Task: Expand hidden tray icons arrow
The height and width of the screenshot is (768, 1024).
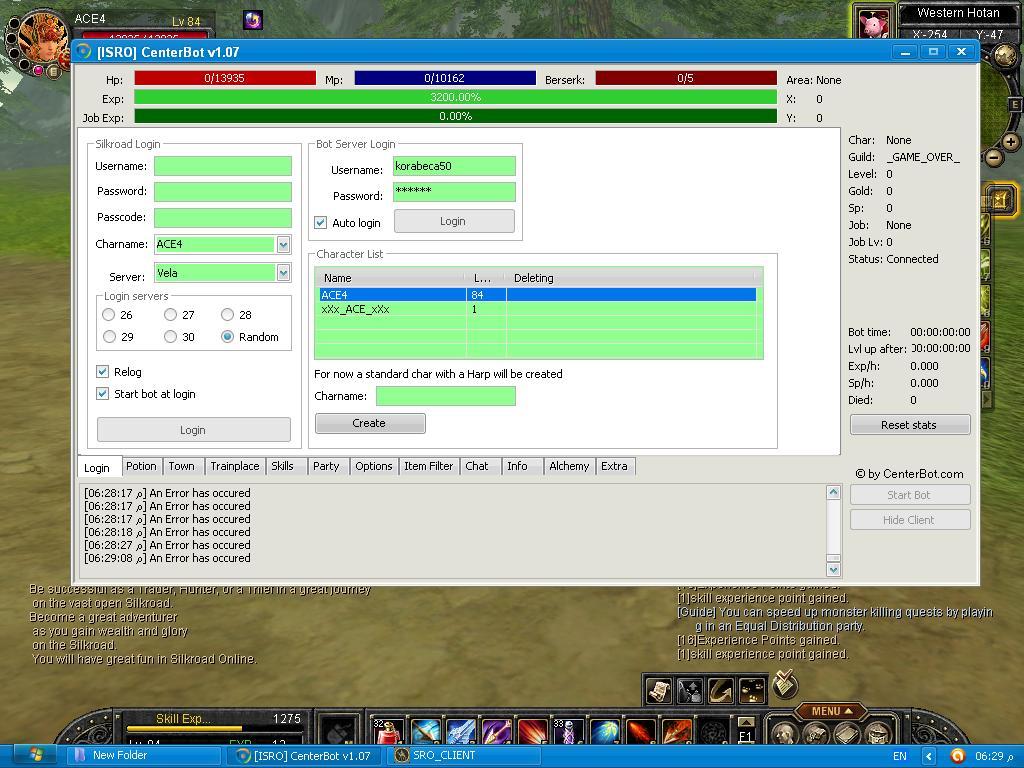Action: (x=929, y=756)
